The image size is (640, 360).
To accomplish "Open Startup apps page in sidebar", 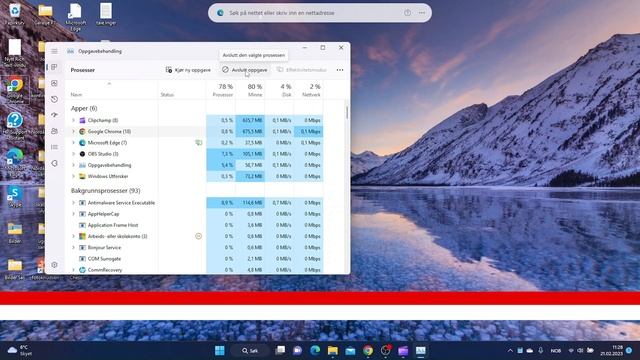I will pos(54,115).
